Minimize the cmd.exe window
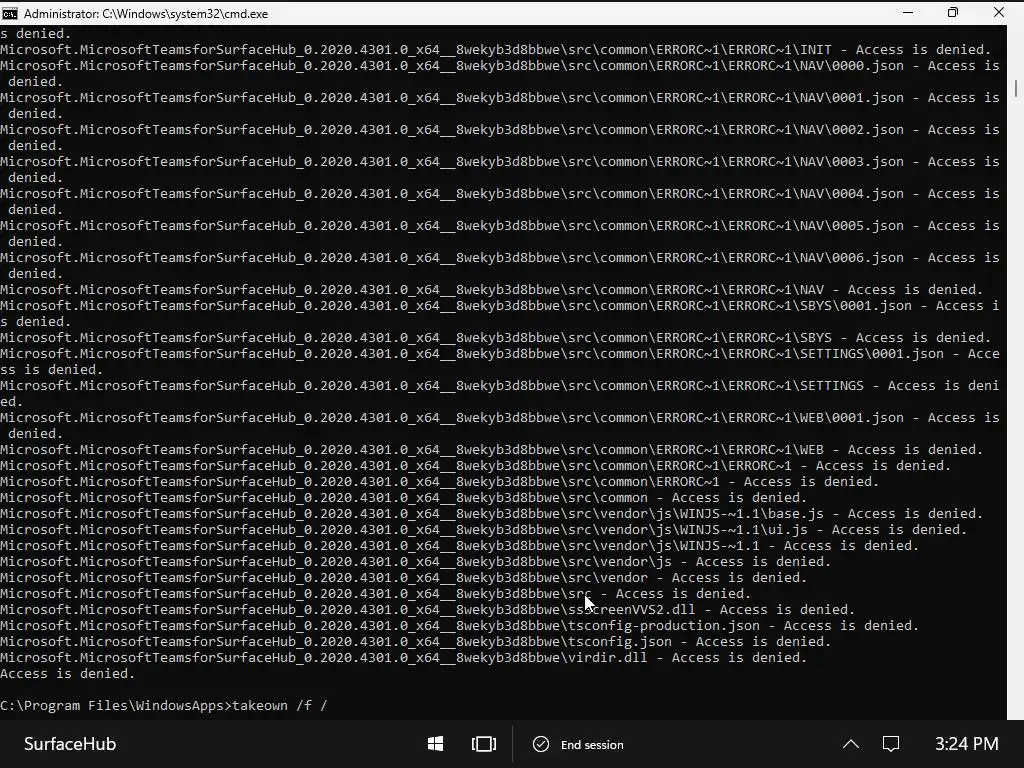This screenshot has width=1024, height=768. coord(908,12)
